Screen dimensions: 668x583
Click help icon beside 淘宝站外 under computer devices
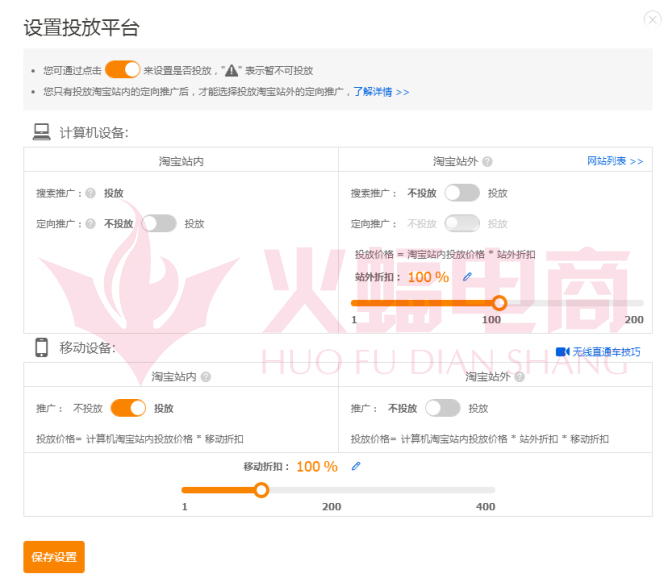(487, 162)
